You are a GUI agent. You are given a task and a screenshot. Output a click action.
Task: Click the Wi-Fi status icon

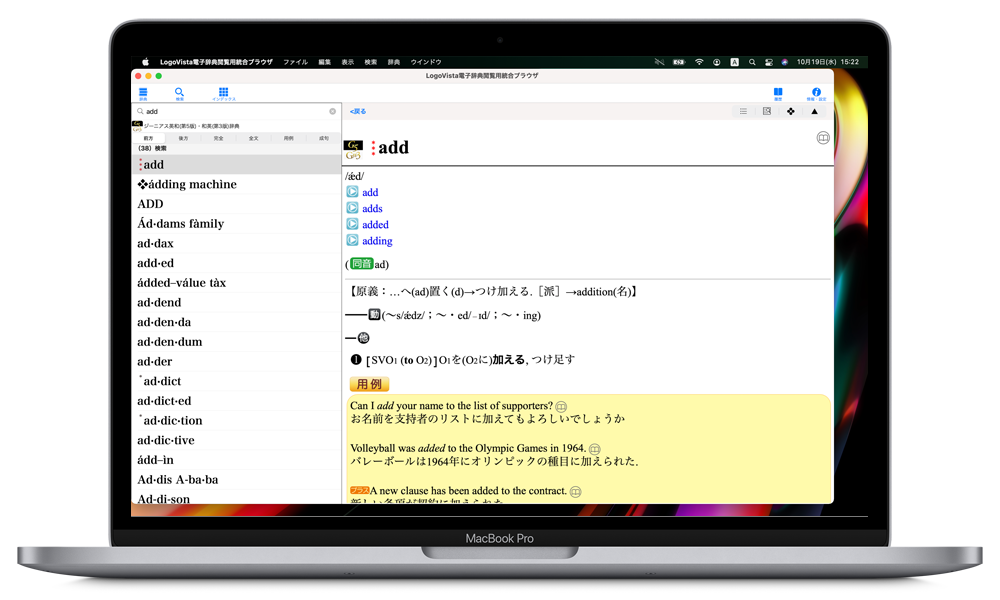pos(699,62)
